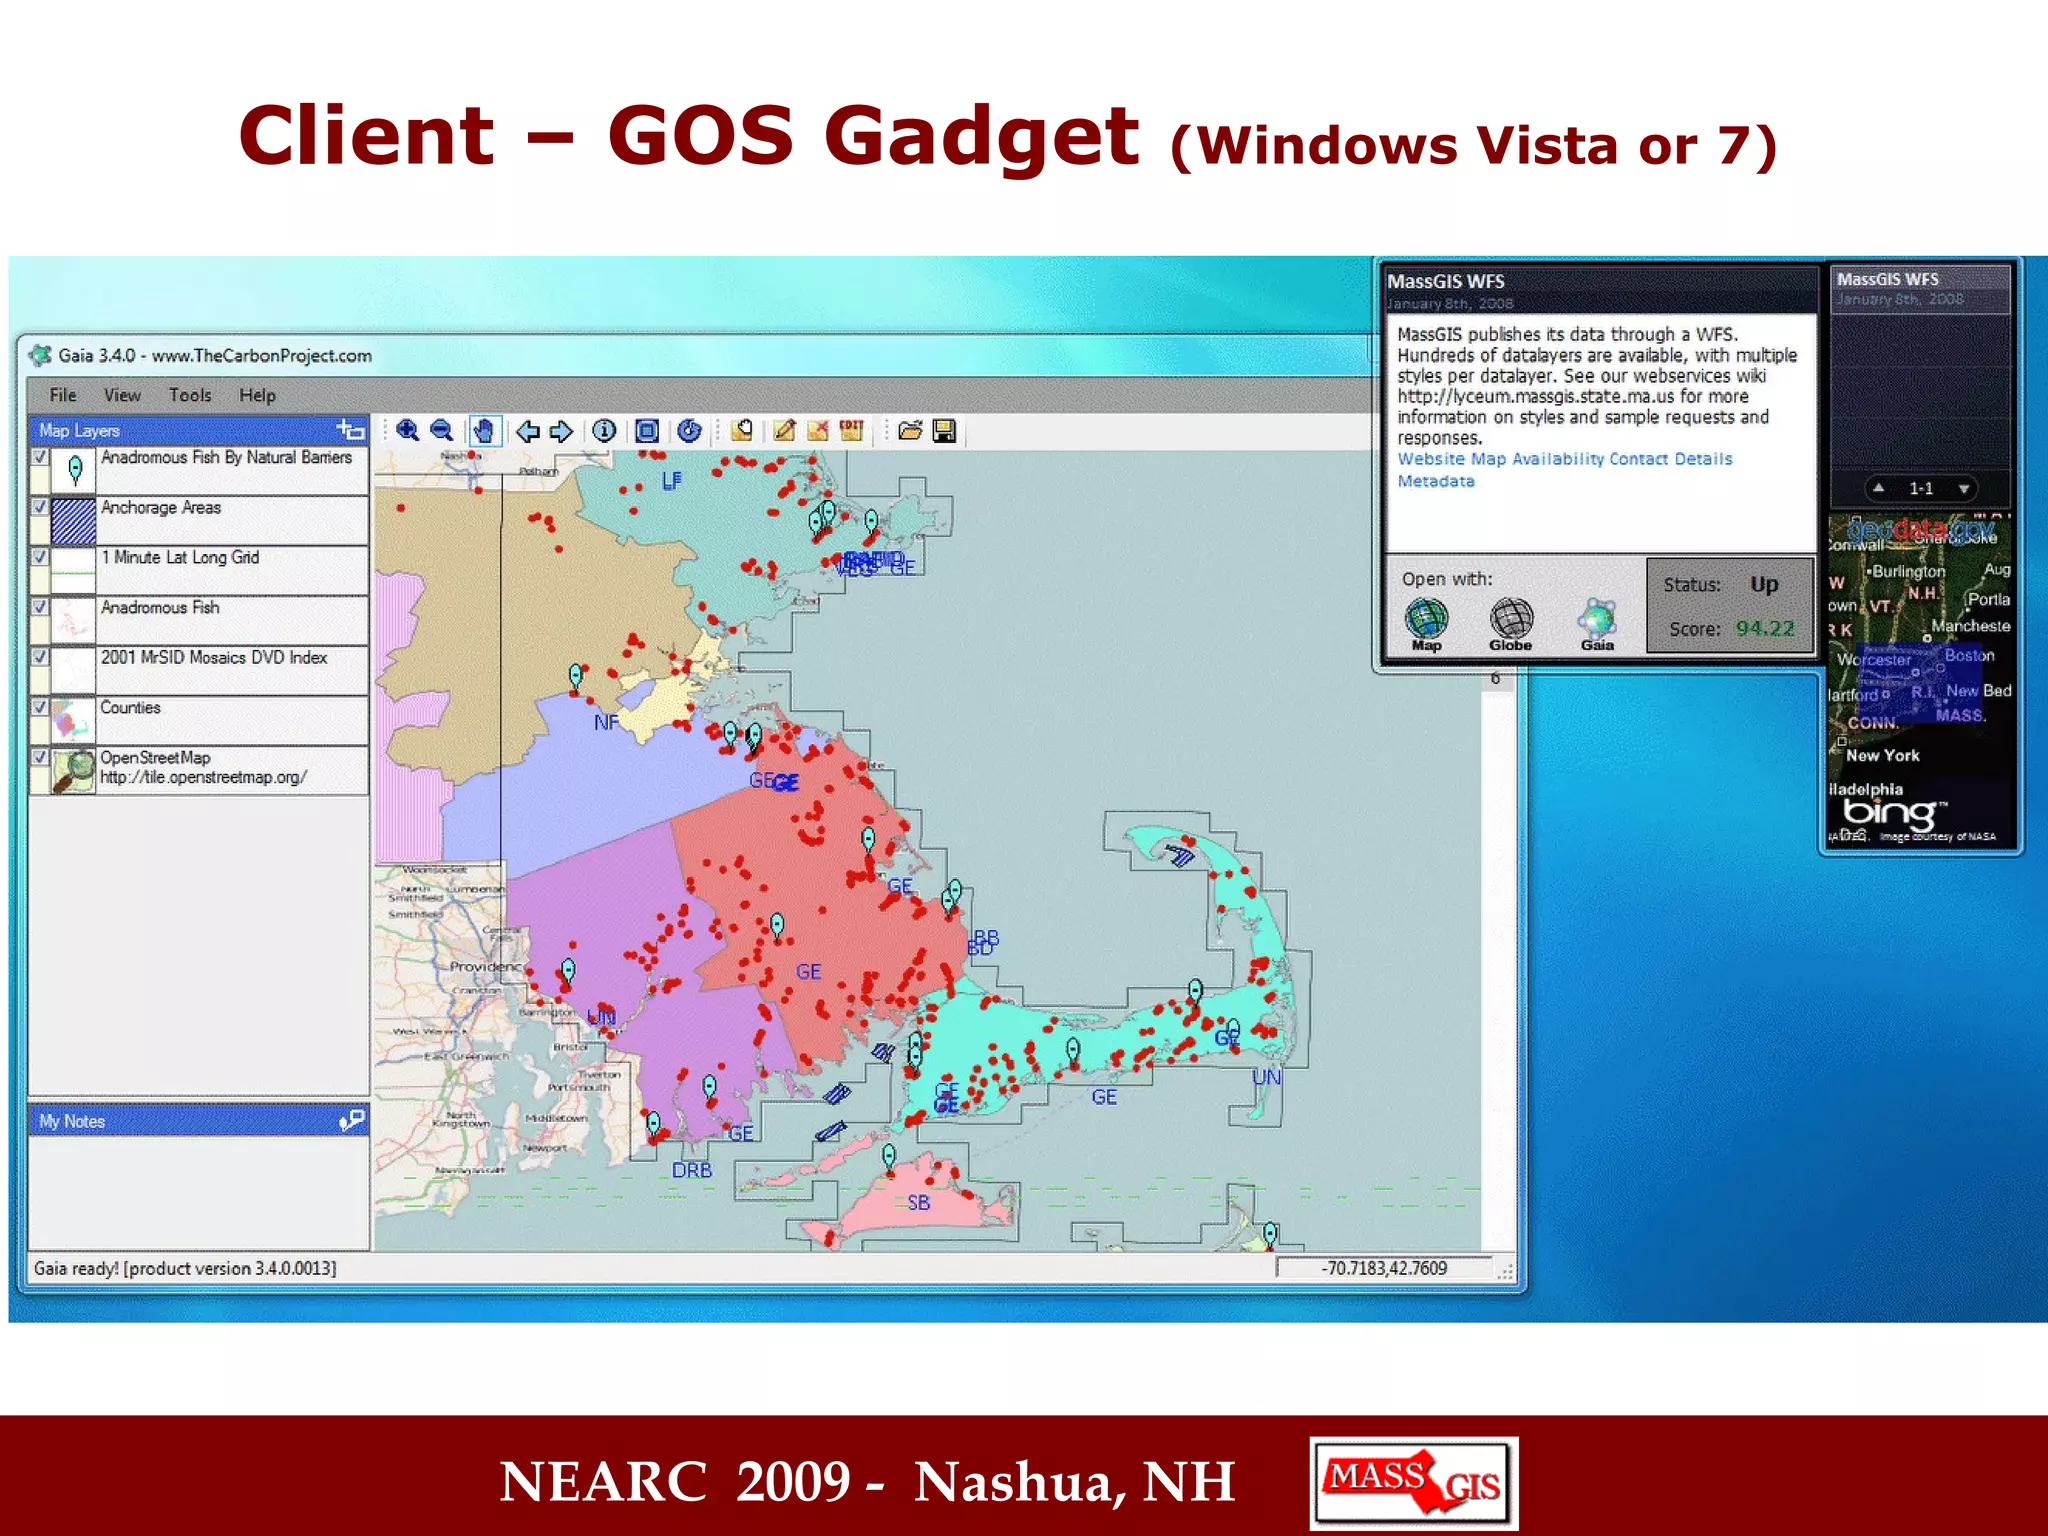The image size is (2048, 1536).
Task: Toggle 2001 MrSID Mosaics DVD Index checkbox
Action: pos(40,657)
